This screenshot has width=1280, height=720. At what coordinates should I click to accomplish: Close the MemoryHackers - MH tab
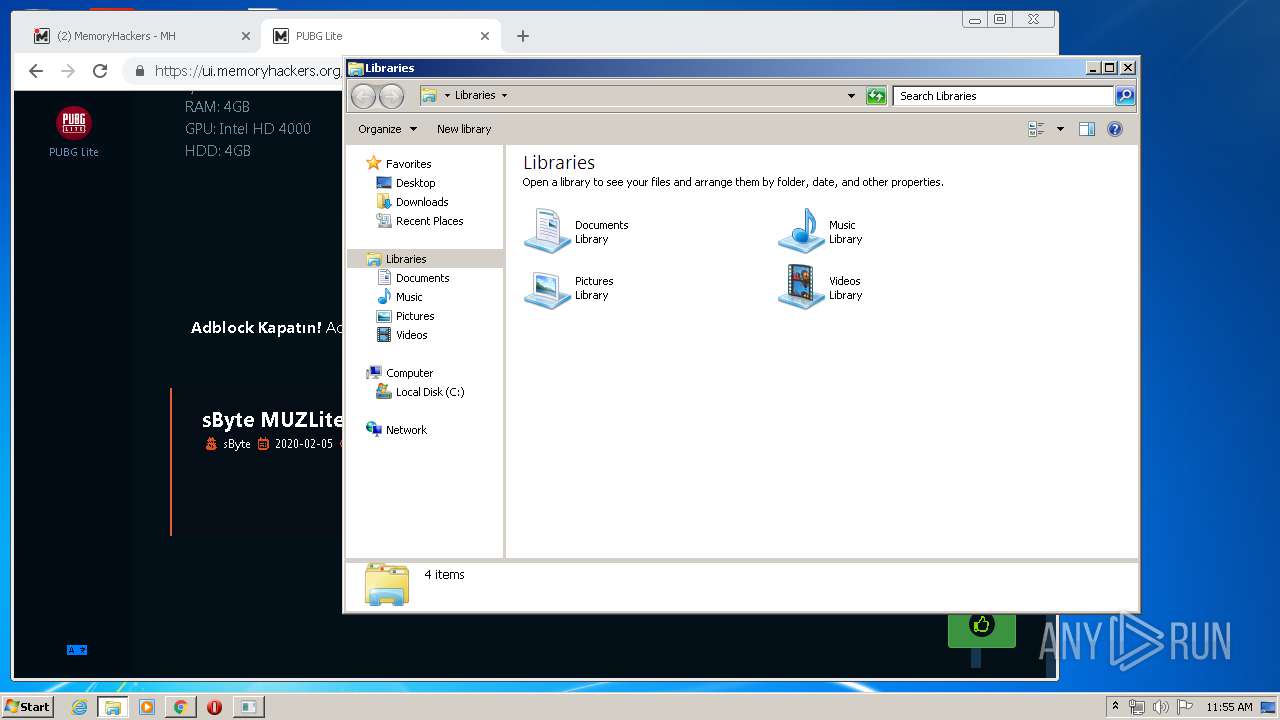point(246,36)
